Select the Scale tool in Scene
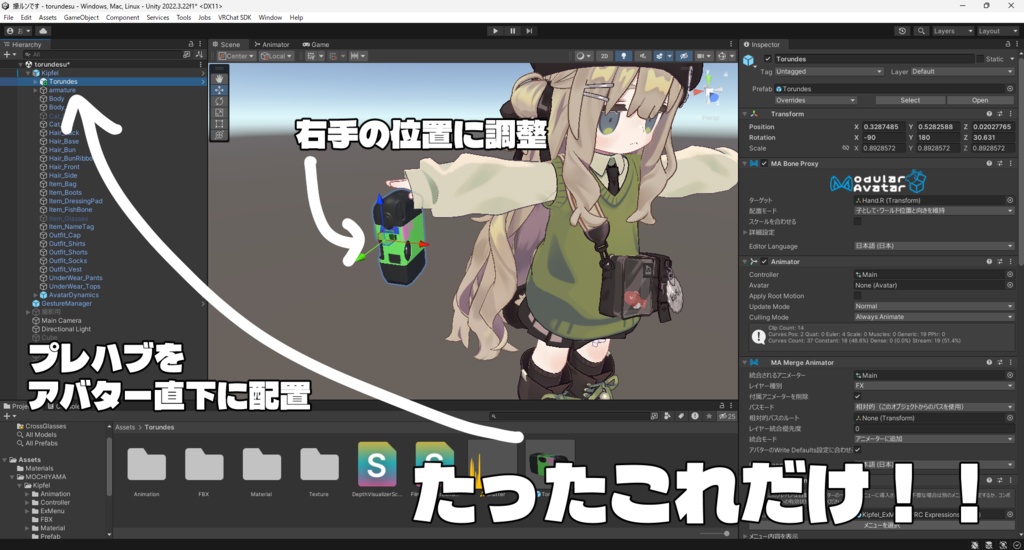The image size is (1024, 550). click(219, 112)
